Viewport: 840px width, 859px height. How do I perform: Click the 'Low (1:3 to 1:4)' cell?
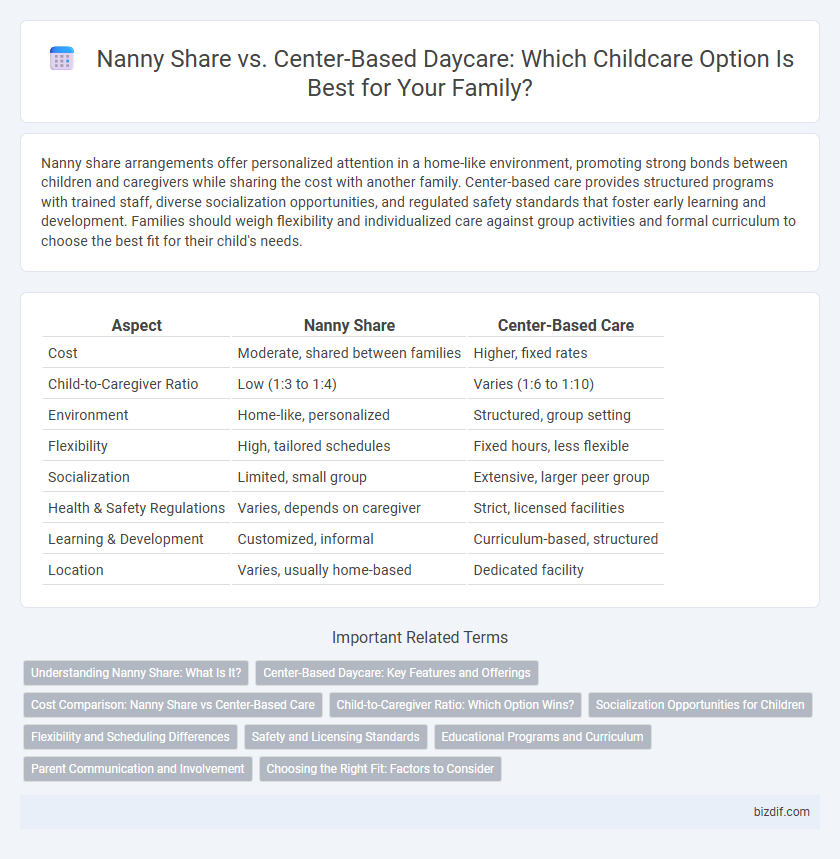[349, 384]
